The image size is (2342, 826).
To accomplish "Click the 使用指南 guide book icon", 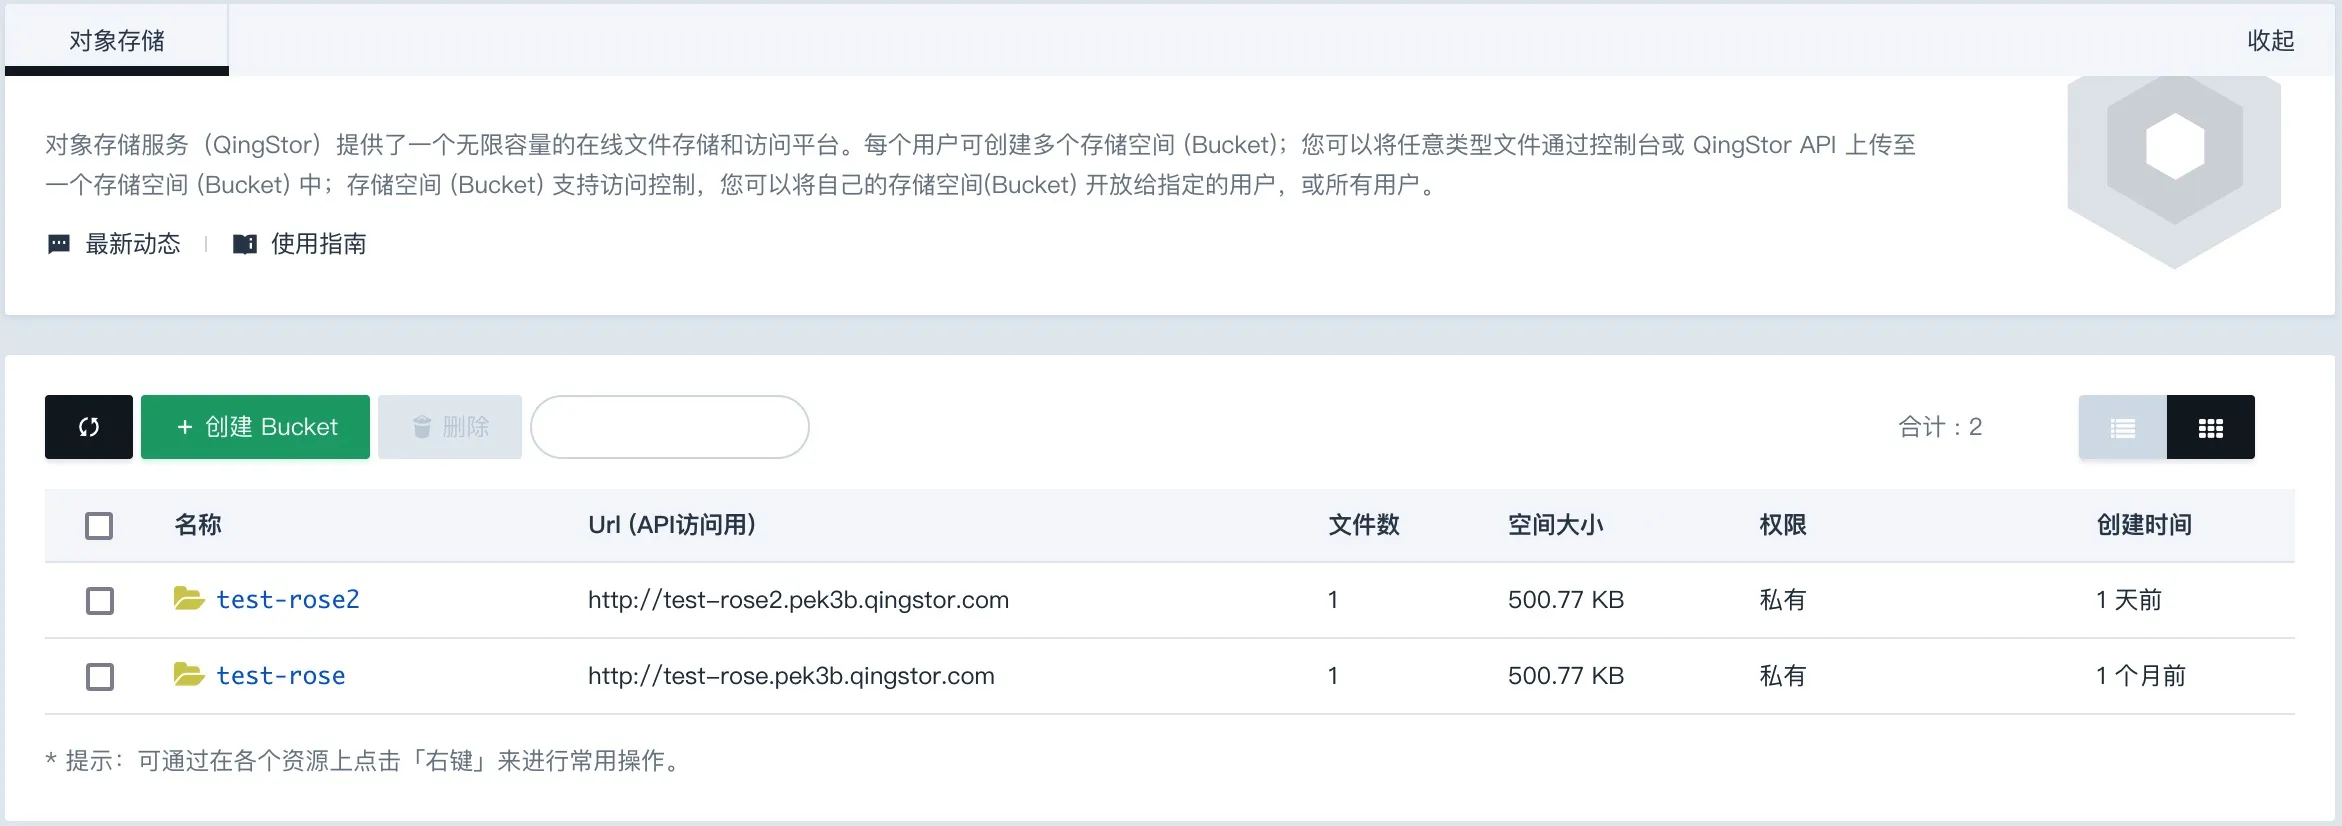I will [x=245, y=244].
